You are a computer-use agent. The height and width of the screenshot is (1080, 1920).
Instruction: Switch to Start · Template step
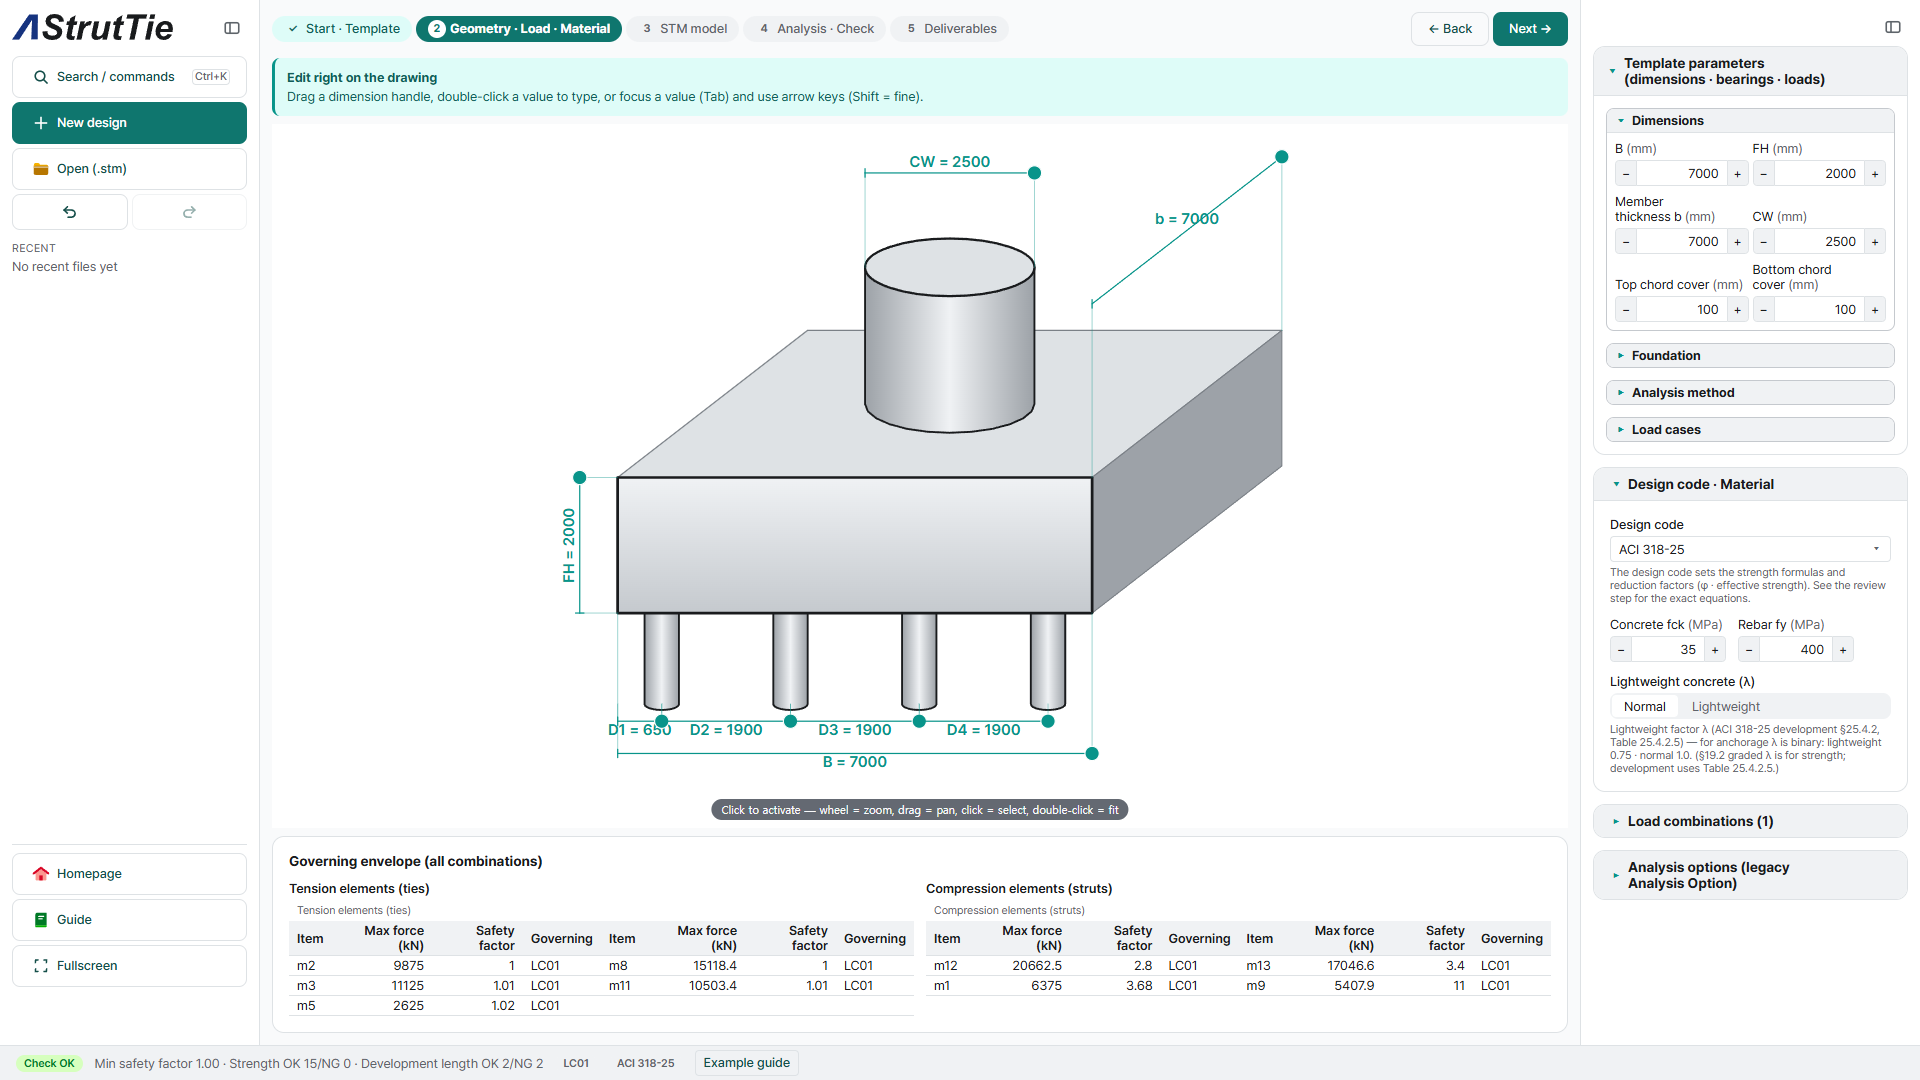click(x=343, y=29)
